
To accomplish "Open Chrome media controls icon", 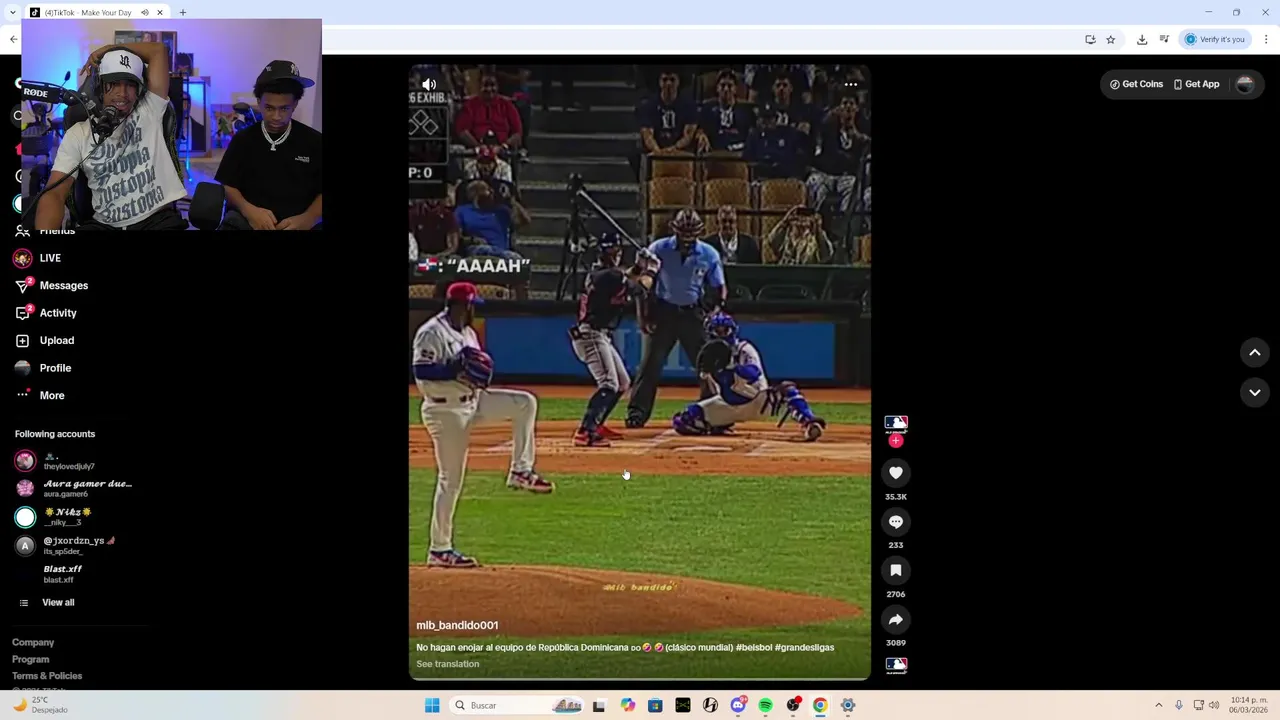I will [1164, 40].
